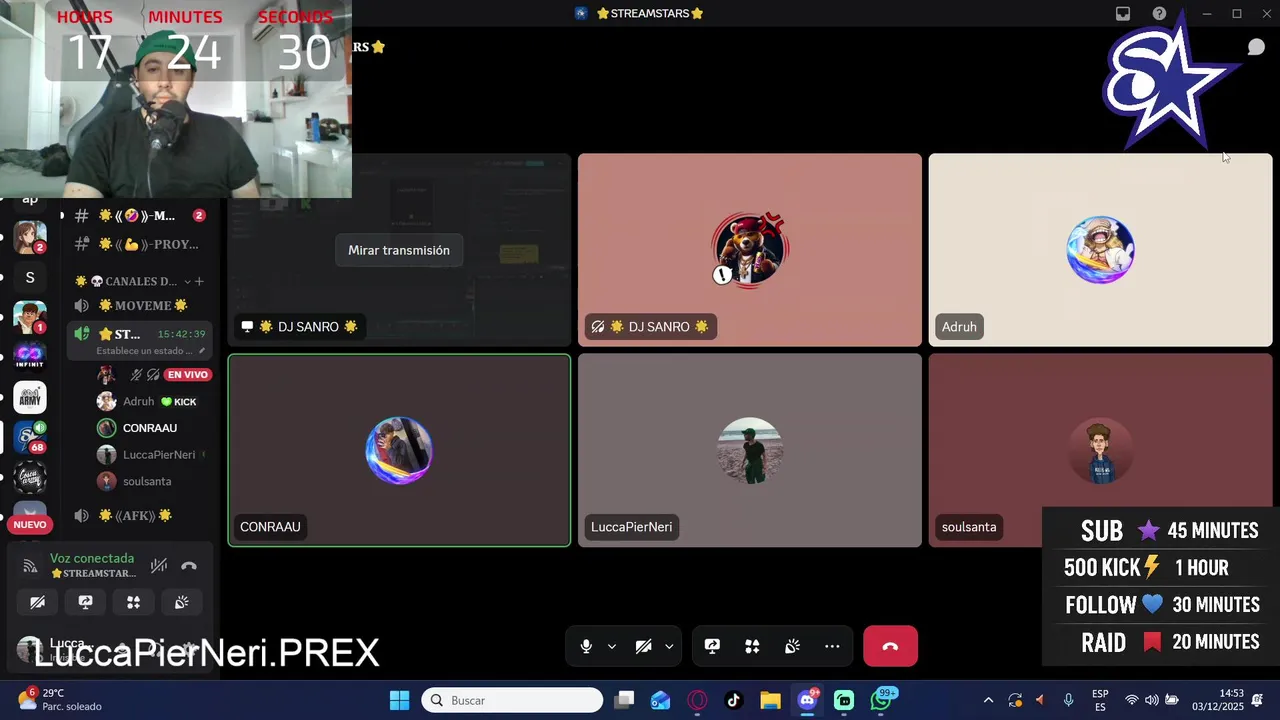Select the DJ SANRO avatar tile
Image resolution: width=1280 pixels, height=720 pixels.
(x=750, y=250)
